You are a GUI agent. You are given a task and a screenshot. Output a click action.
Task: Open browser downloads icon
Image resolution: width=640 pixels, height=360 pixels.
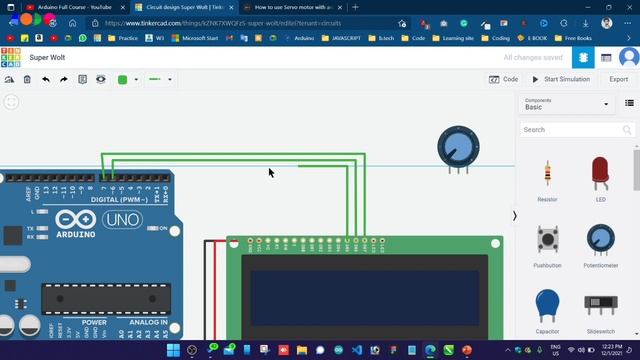click(x=586, y=23)
